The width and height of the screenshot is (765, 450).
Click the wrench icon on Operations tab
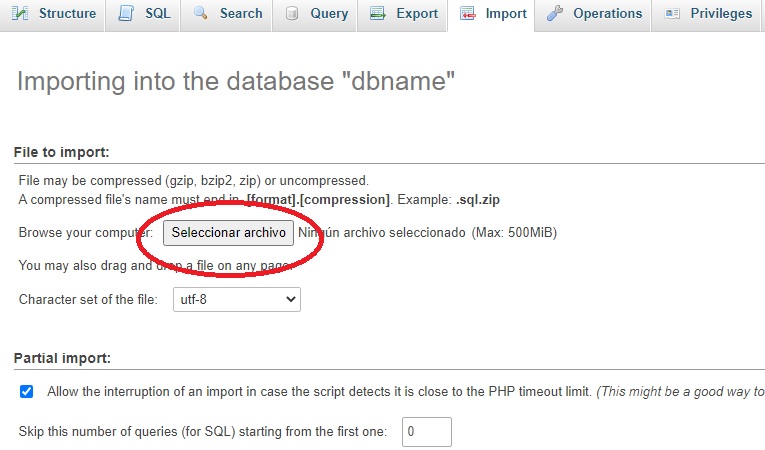555,13
